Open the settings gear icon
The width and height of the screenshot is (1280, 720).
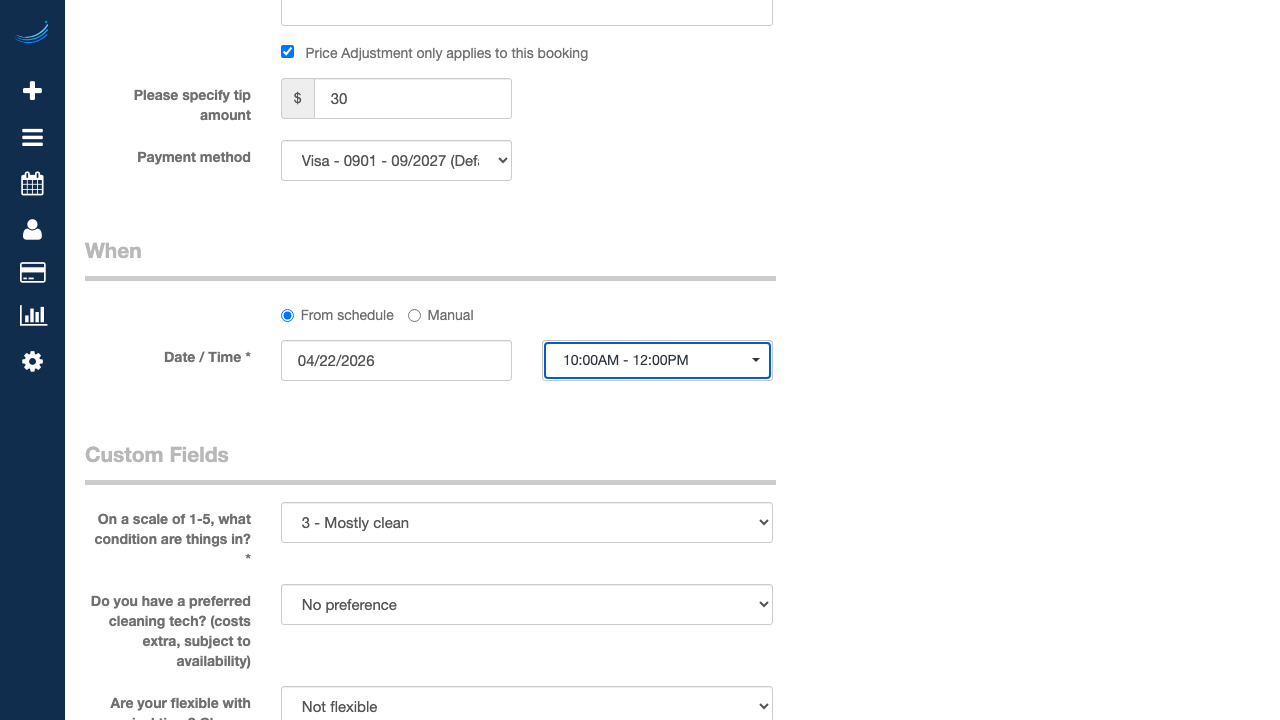[x=32, y=362]
